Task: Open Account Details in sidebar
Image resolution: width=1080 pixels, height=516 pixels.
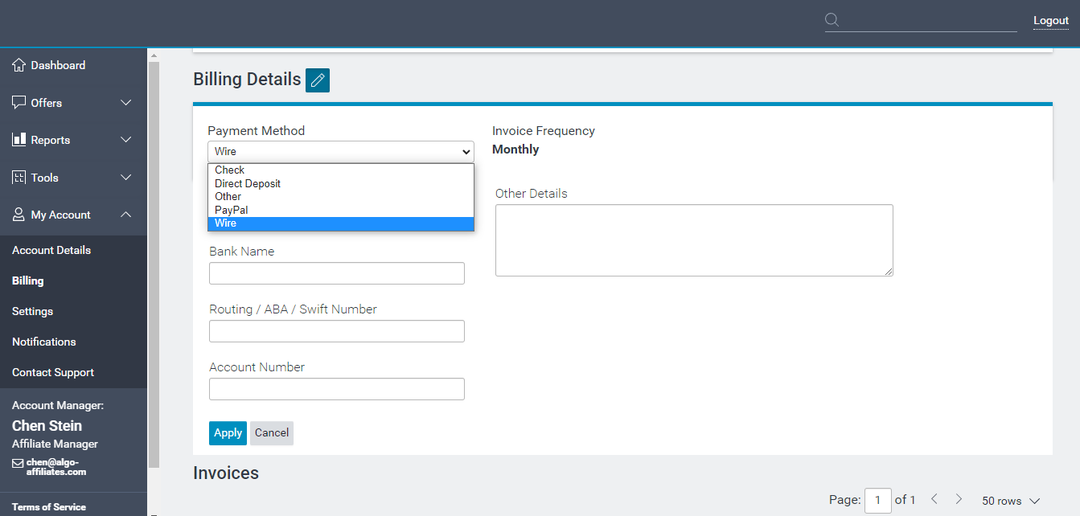Action: click(x=51, y=250)
